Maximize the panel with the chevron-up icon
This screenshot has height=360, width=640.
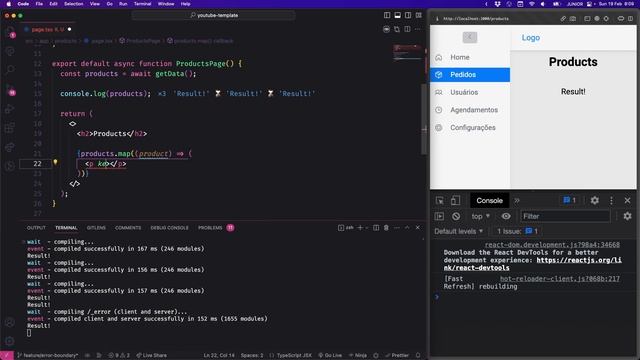[x=407, y=228]
